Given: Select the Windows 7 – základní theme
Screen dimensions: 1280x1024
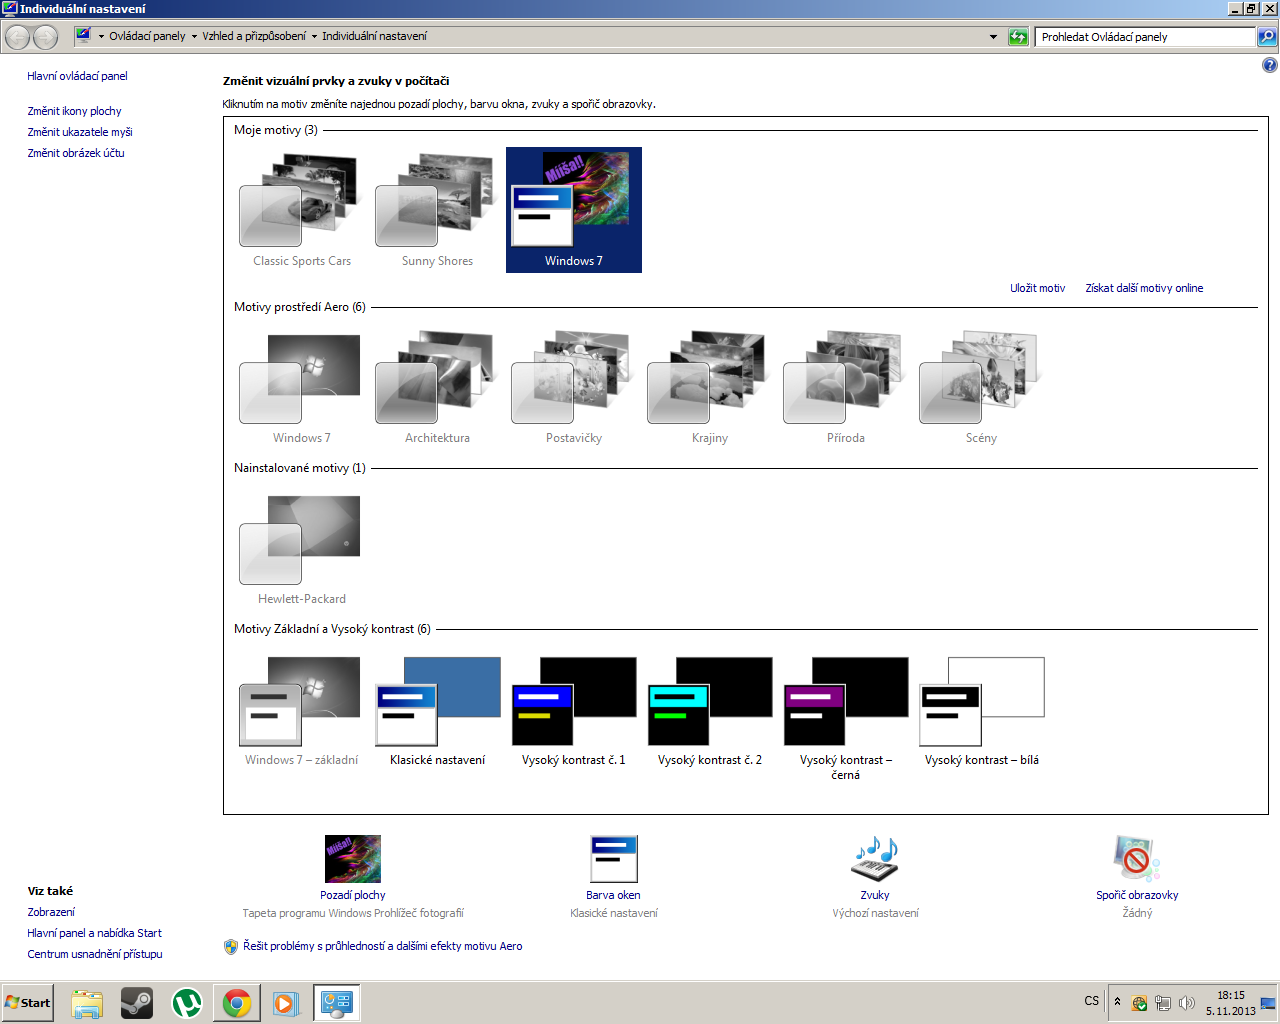Looking at the screenshot, I should point(301,711).
